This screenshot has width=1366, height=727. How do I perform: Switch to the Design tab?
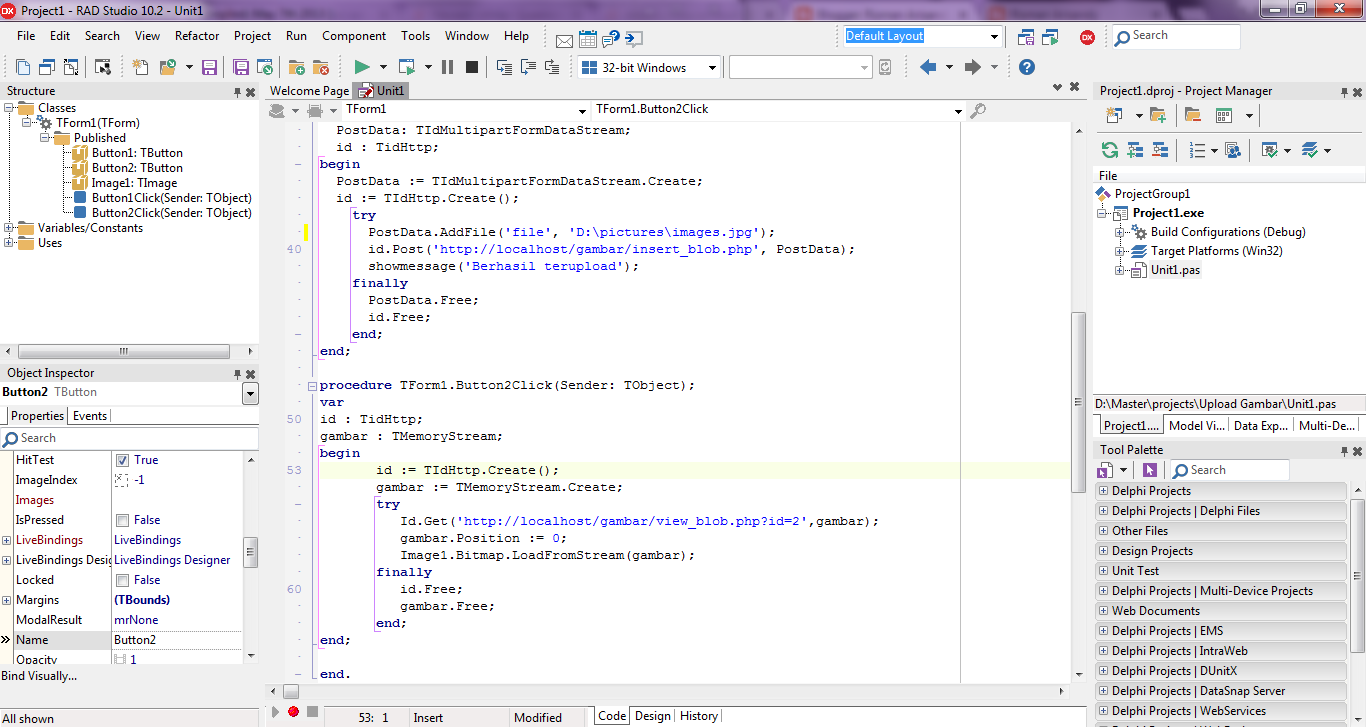[652, 716]
